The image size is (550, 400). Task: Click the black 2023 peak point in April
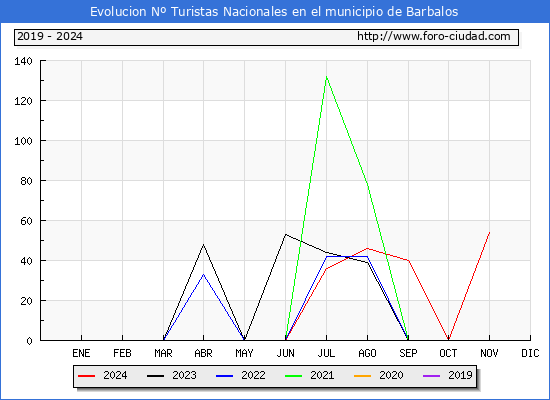203,245
